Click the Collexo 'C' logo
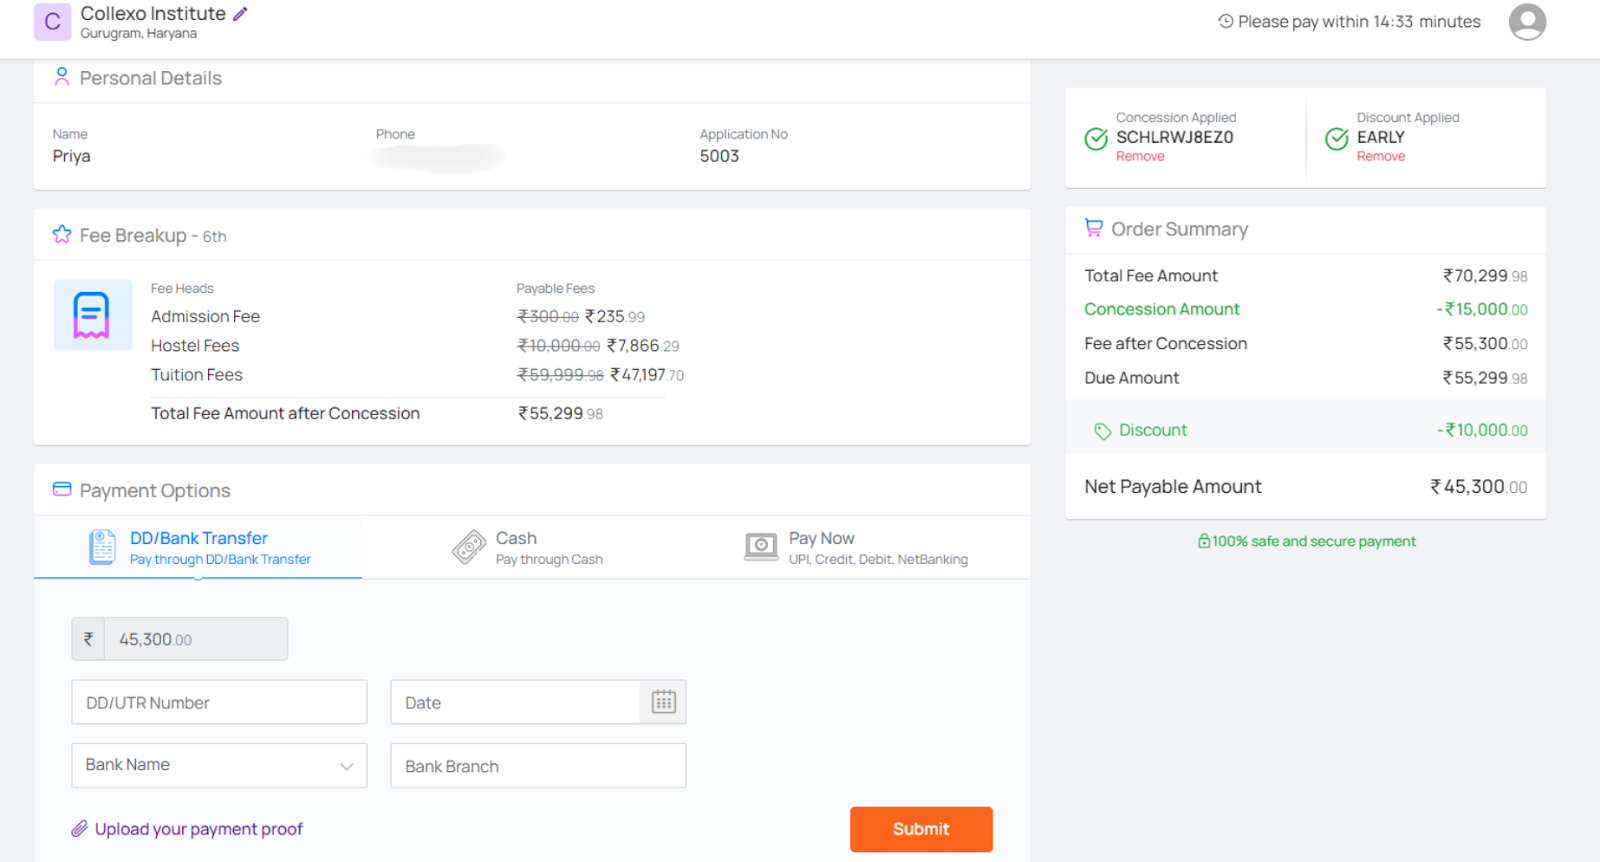Image resolution: width=1600 pixels, height=862 pixels. [x=52, y=22]
